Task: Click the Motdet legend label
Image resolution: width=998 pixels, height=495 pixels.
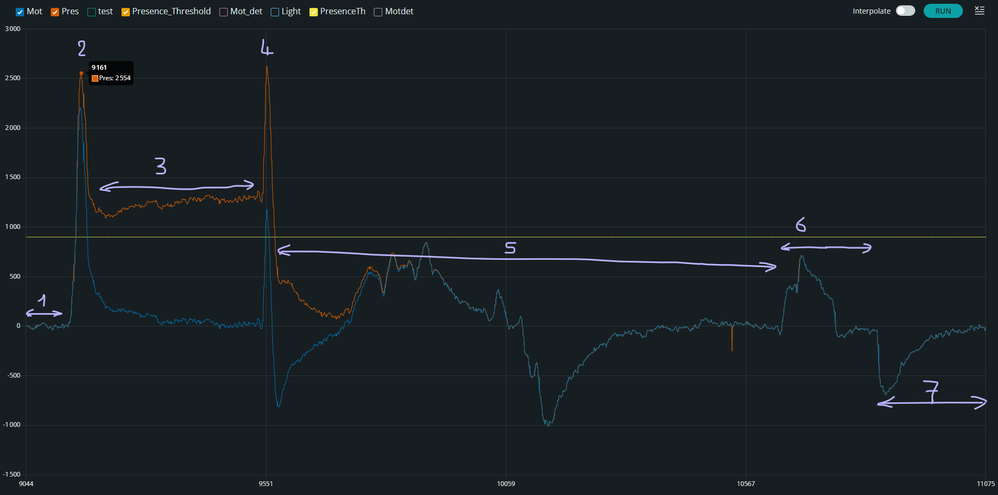Action: pos(399,11)
